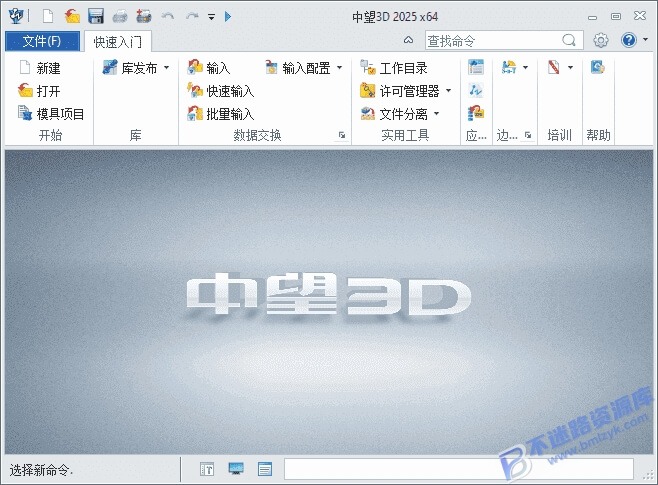
Task: Expand the 输入配置 dropdown arrow
Action: pyautogui.click(x=339, y=68)
